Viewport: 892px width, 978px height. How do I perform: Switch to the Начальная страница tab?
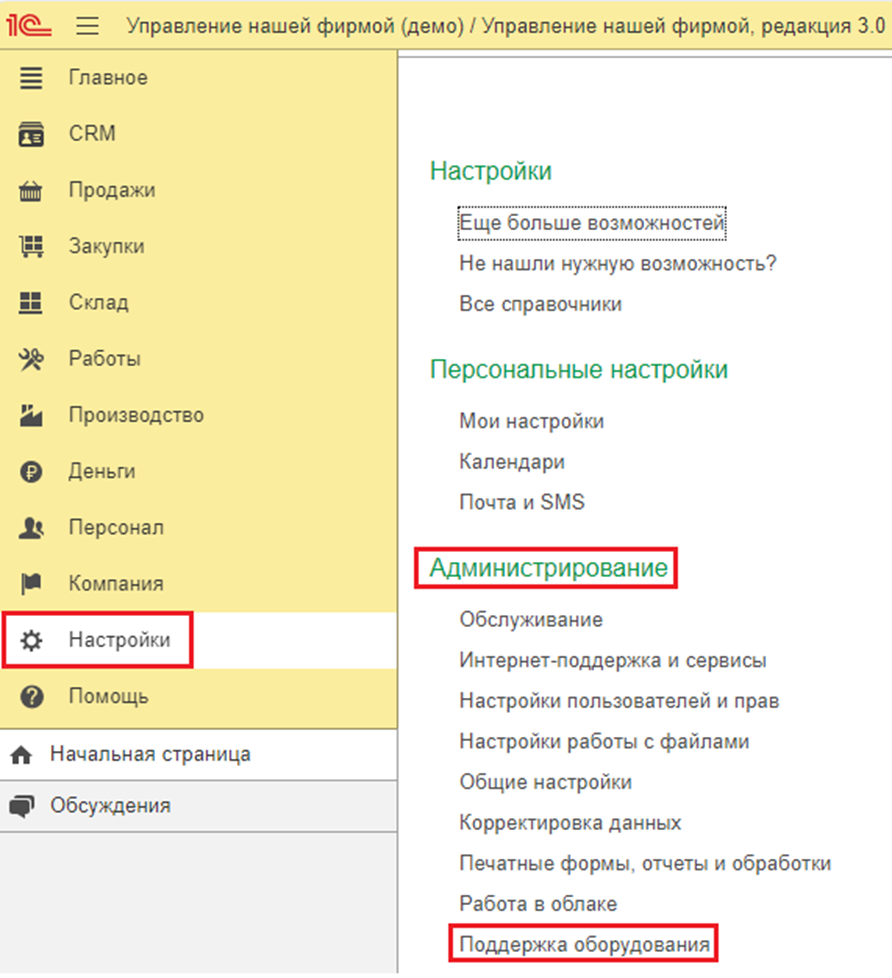point(198,755)
